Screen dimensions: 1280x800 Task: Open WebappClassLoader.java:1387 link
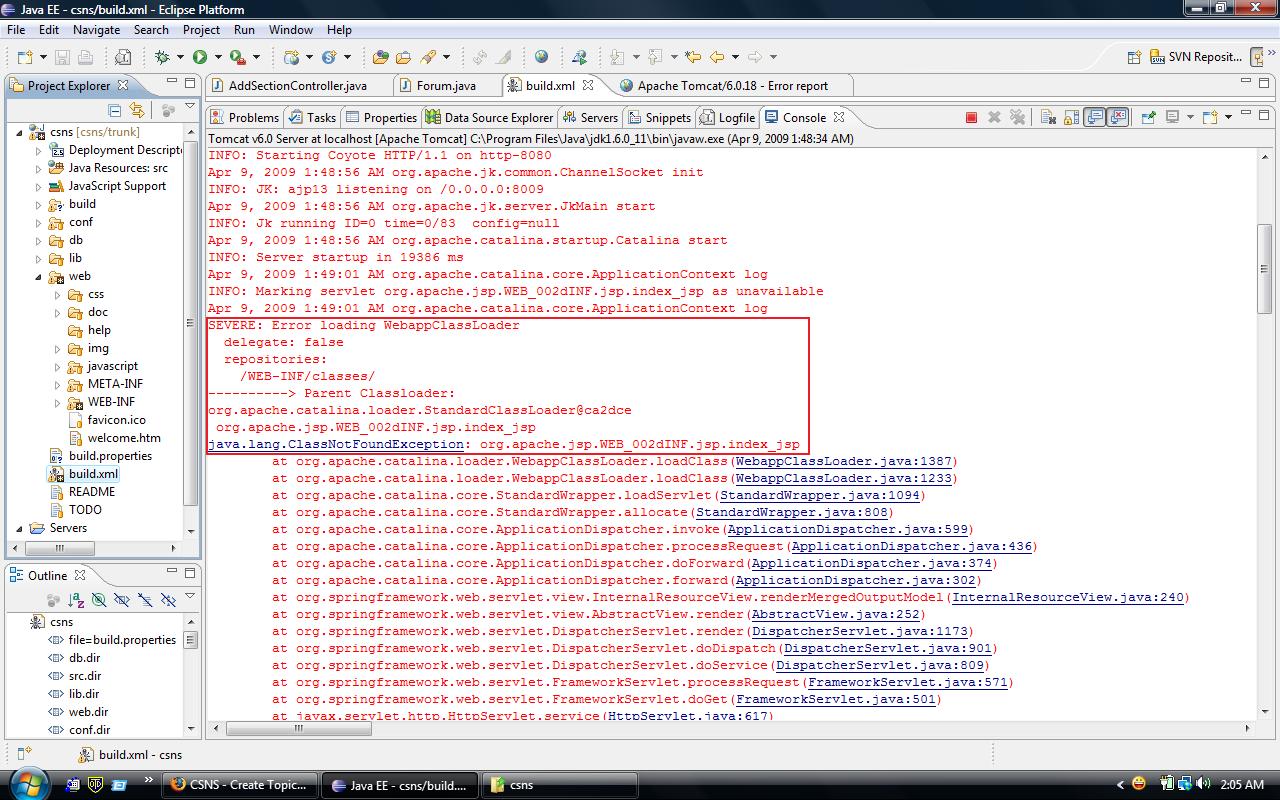[x=844, y=461]
